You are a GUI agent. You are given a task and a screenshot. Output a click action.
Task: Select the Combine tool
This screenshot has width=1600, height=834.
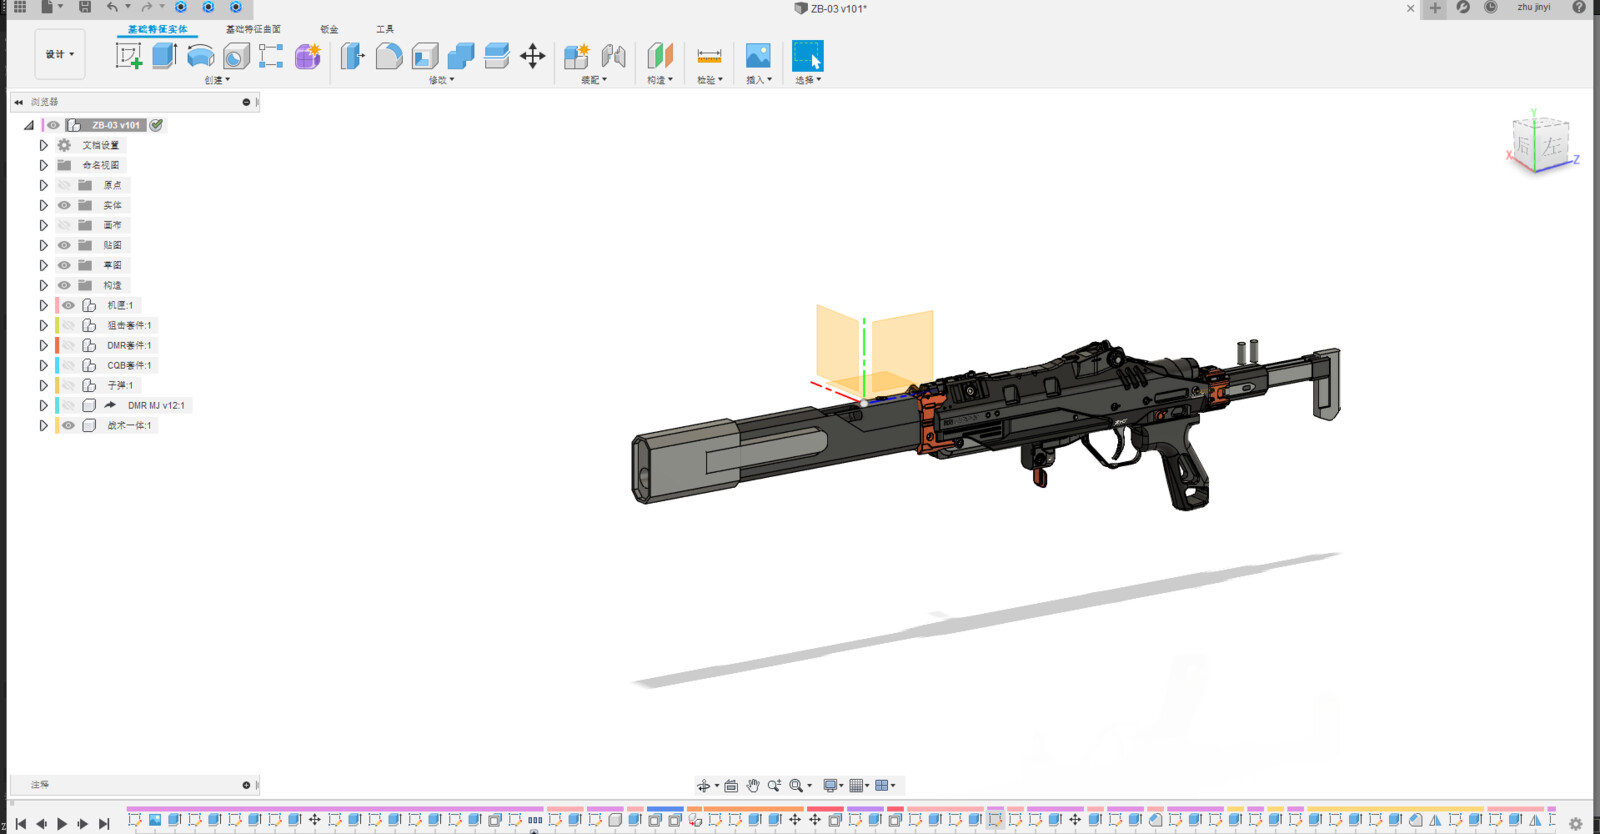(461, 56)
